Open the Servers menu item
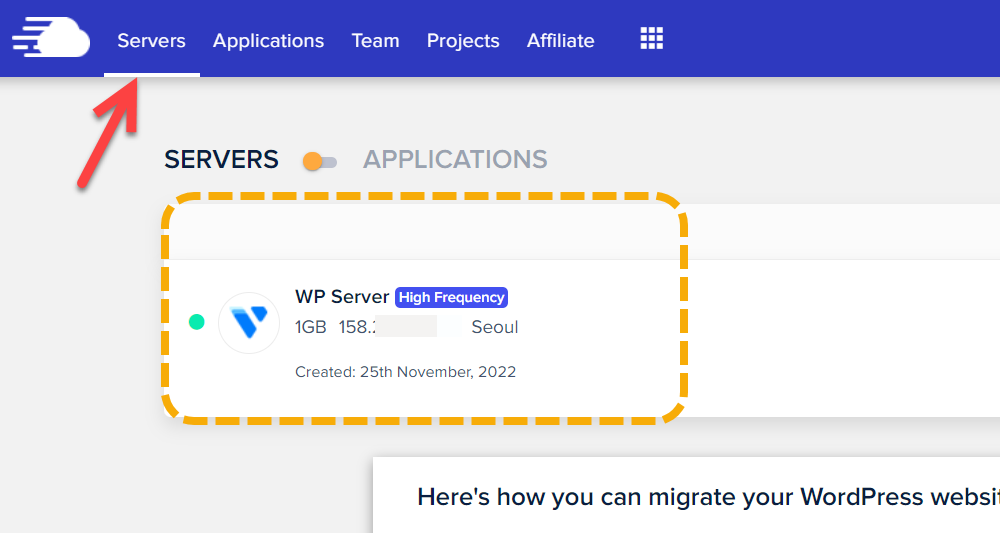Screen dimensions: 1000x533 [x=151, y=40]
